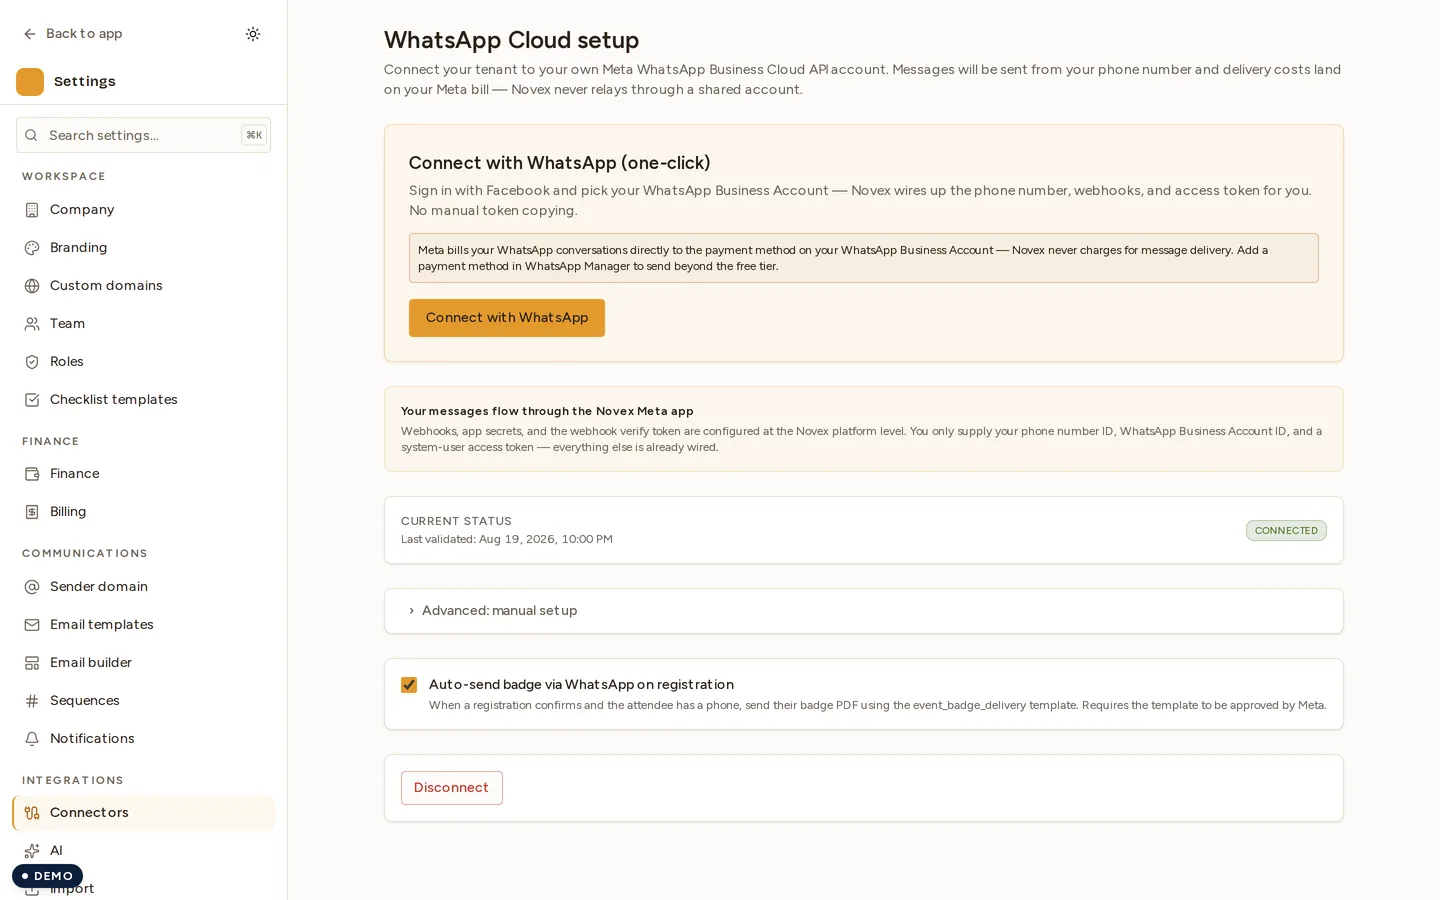This screenshot has width=1440, height=900.
Task: Click the orange Settings logo square
Action: (30, 82)
